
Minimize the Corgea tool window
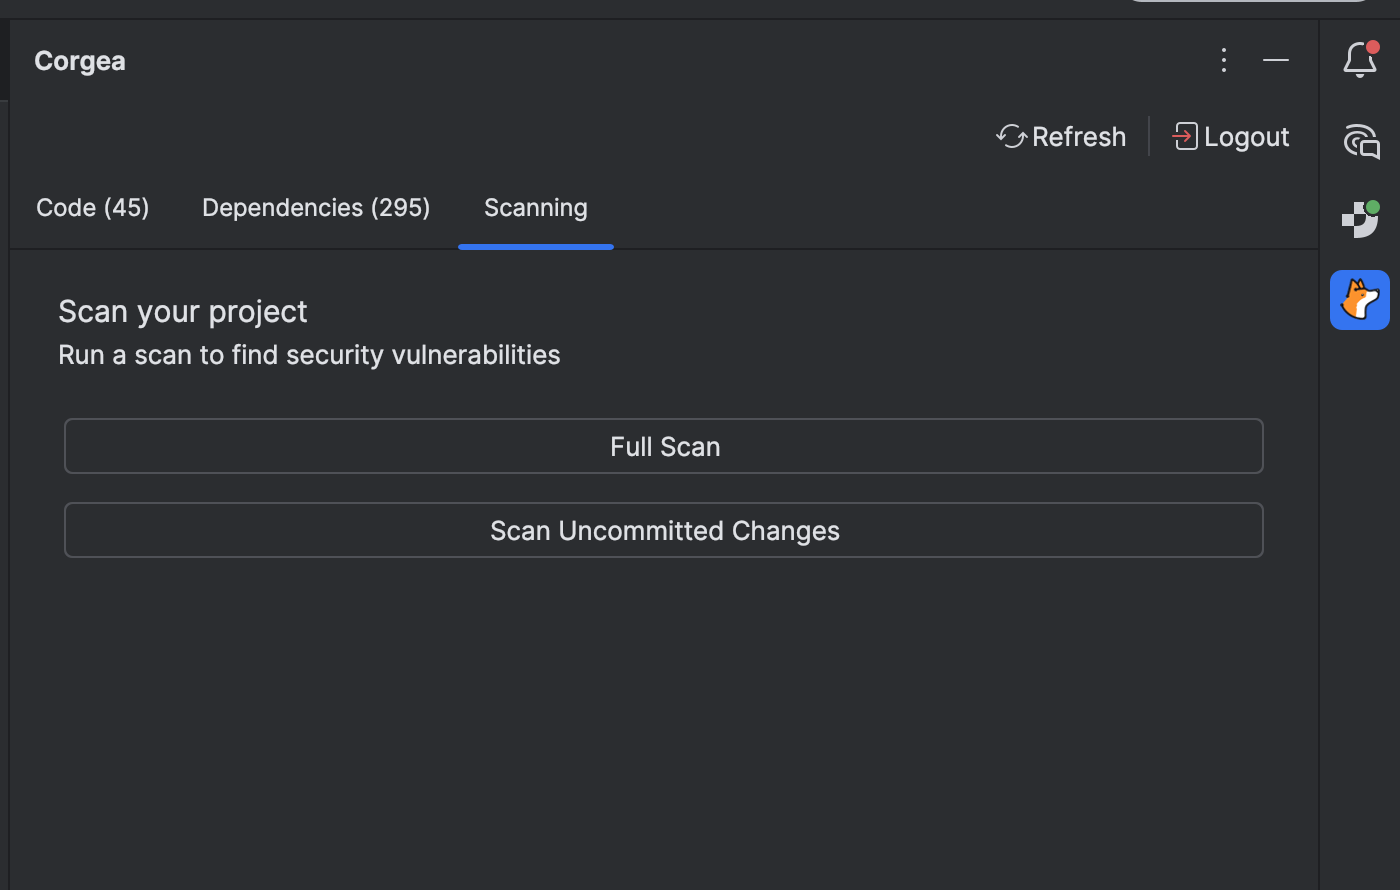point(1276,60)
